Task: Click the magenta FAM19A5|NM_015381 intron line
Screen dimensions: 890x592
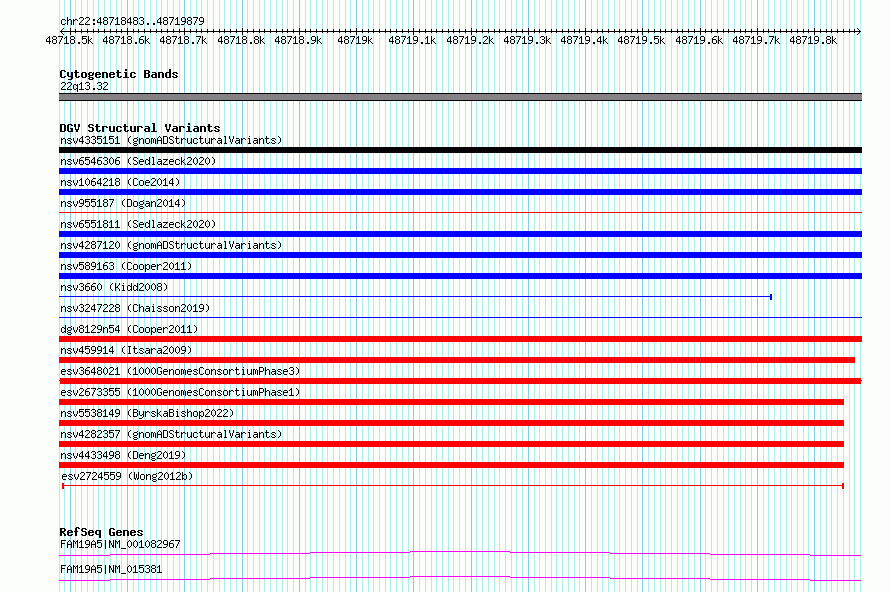Action: [460, 578]
